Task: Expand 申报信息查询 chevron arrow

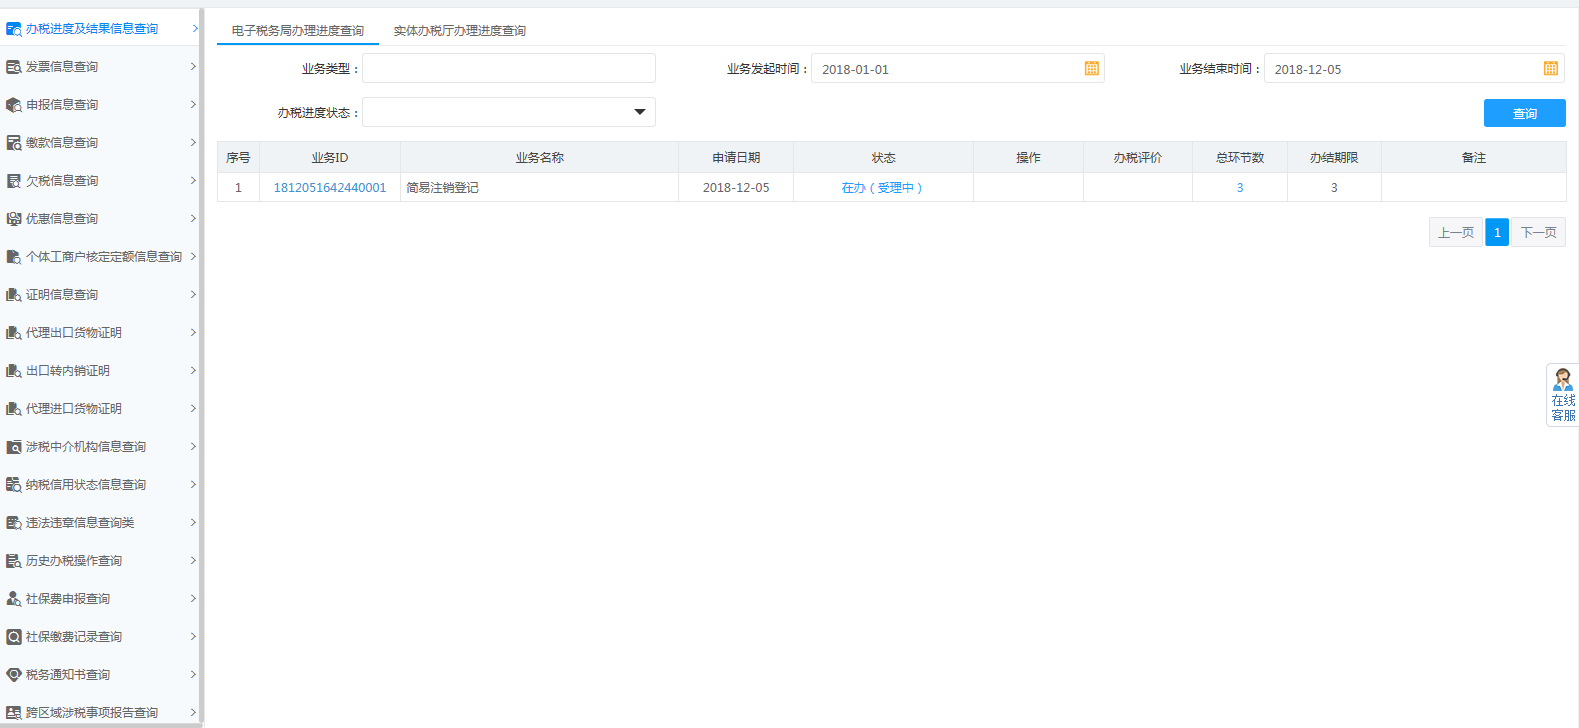Action: tap(193, 104)
